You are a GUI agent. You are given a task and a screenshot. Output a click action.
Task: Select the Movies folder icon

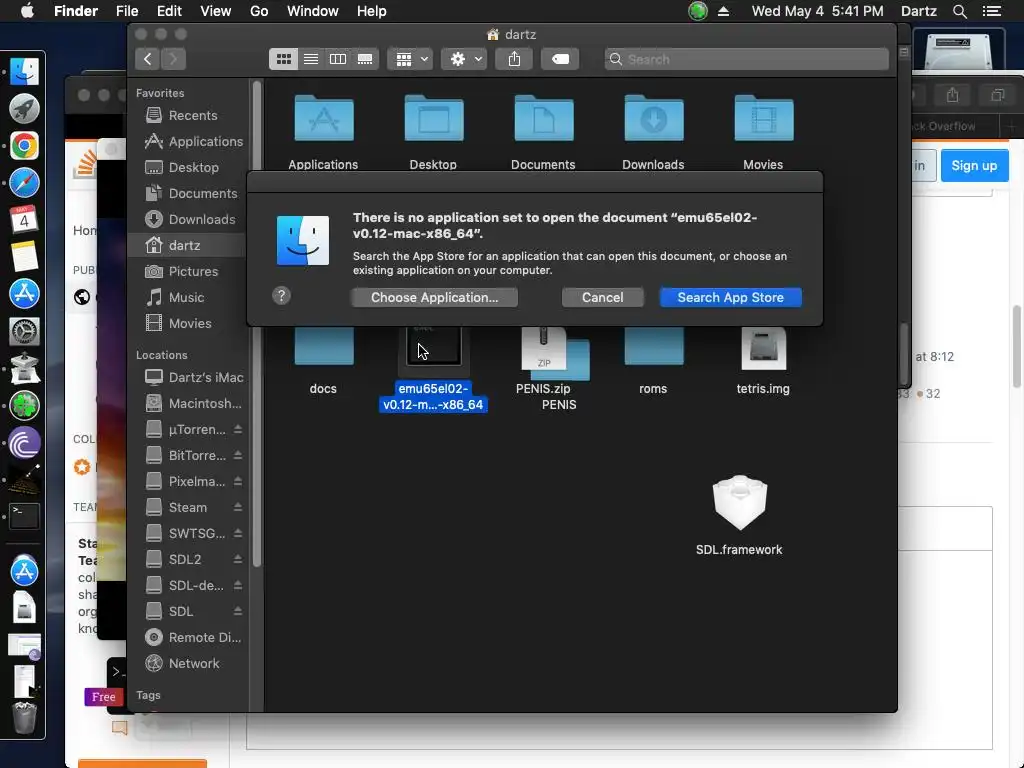[763, 119]
